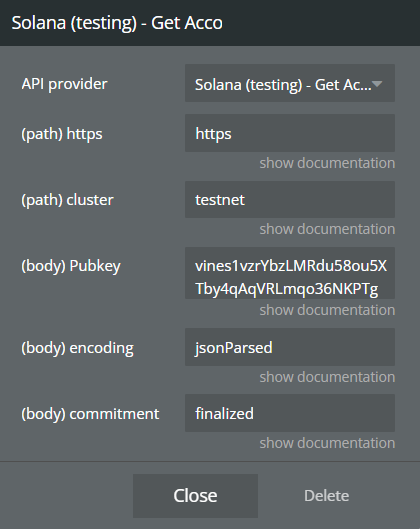Delete this Solana API action
The width and height of the screenshot is (420, 529).
pos(327,496)
